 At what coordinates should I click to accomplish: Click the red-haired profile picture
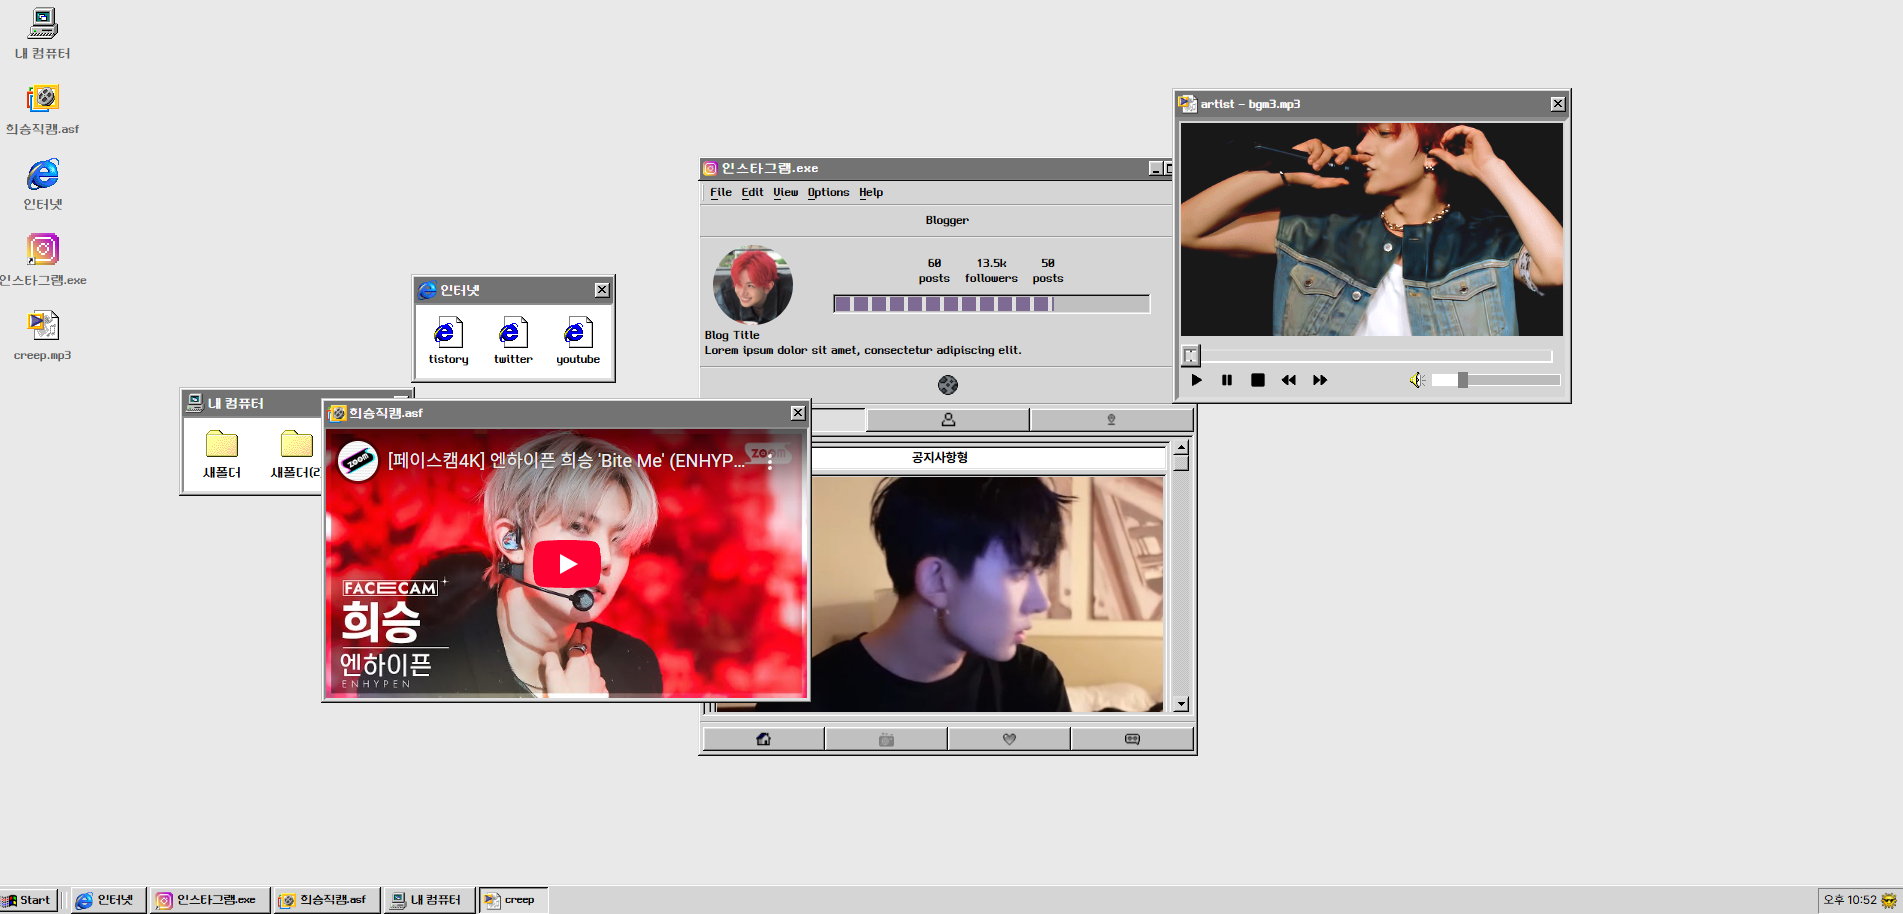753,285
